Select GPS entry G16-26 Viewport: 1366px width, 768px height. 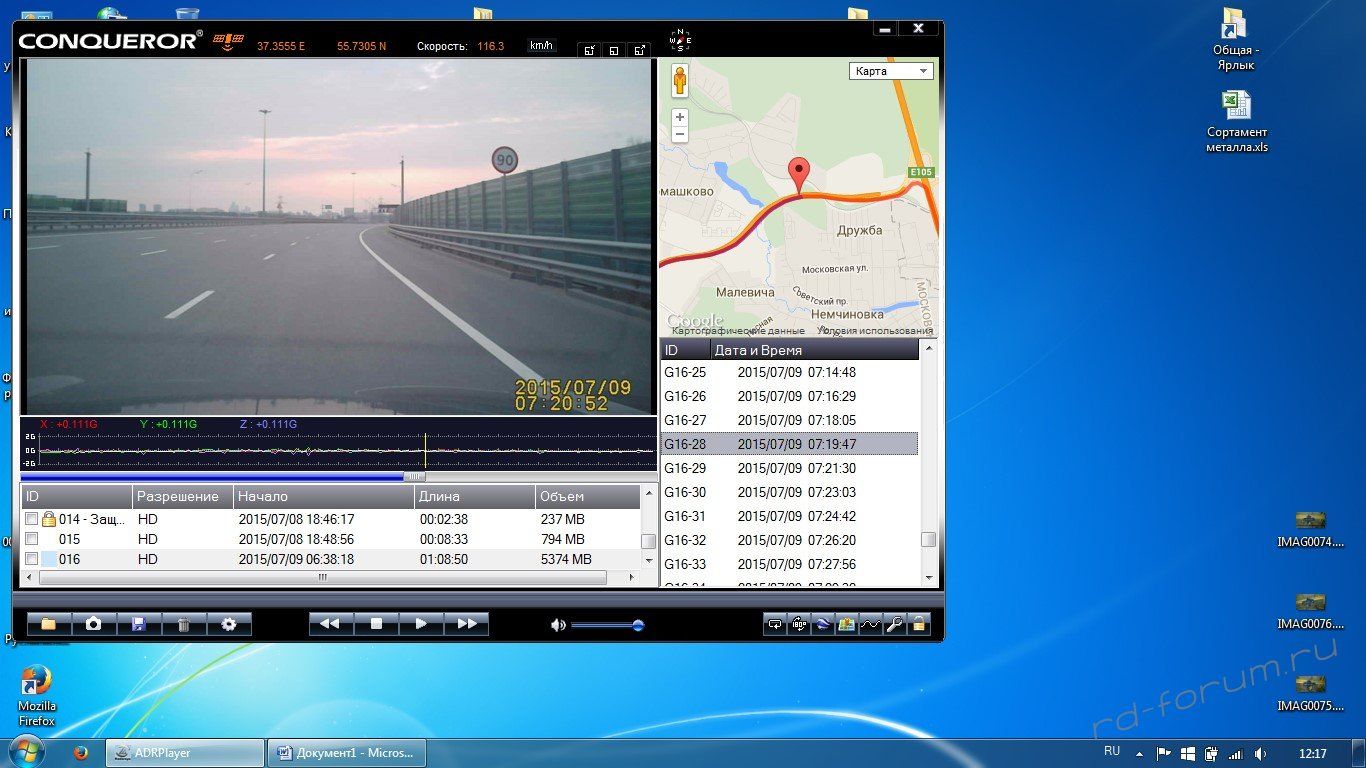pyautogui.click(x=789, y=396)
